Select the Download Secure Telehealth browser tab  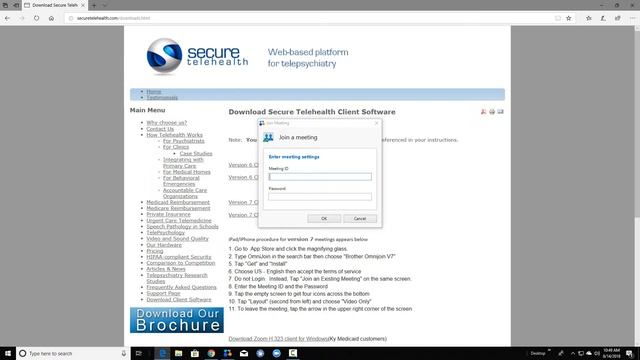[x=55, y=5]
